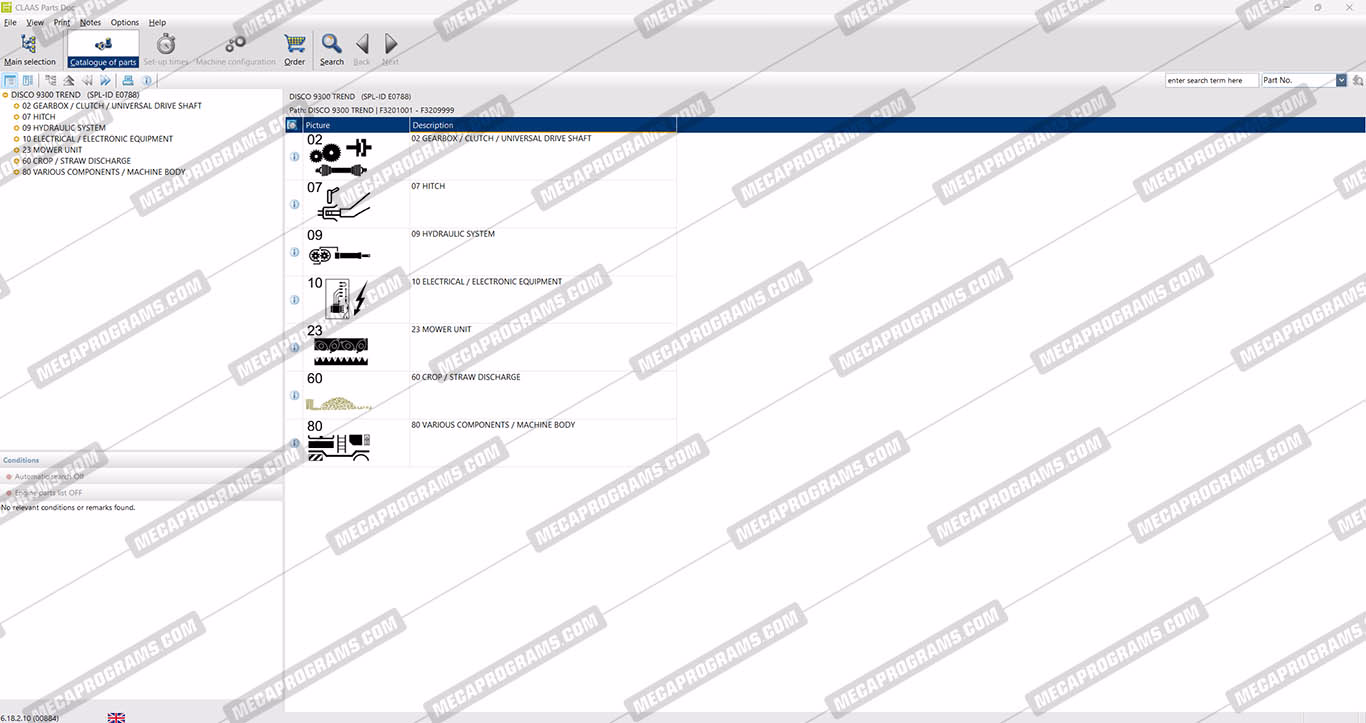Image resolution: width=1366 pixels, height=723 pixels.
Task: Select 09 HYDRAULIC SYSTEM in the tree
Action: coord(64,128)
